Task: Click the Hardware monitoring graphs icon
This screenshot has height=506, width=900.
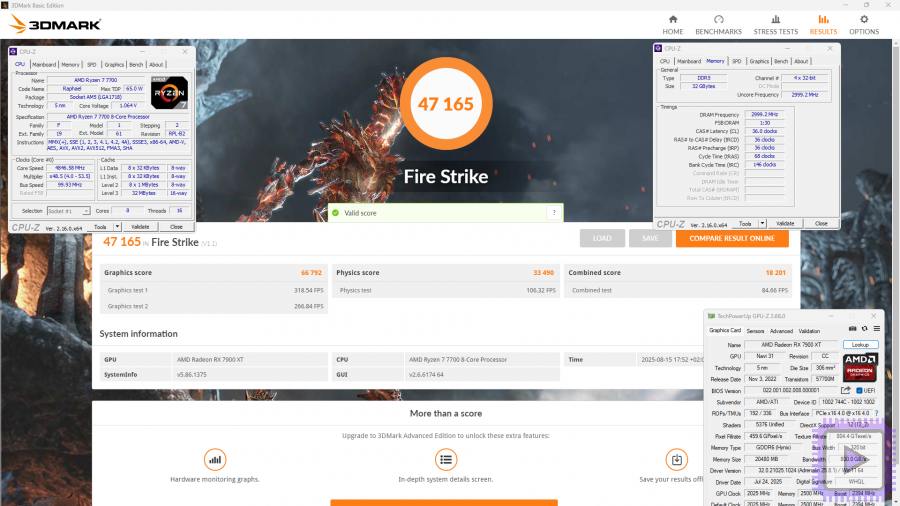Action: (x=215, y=460)
